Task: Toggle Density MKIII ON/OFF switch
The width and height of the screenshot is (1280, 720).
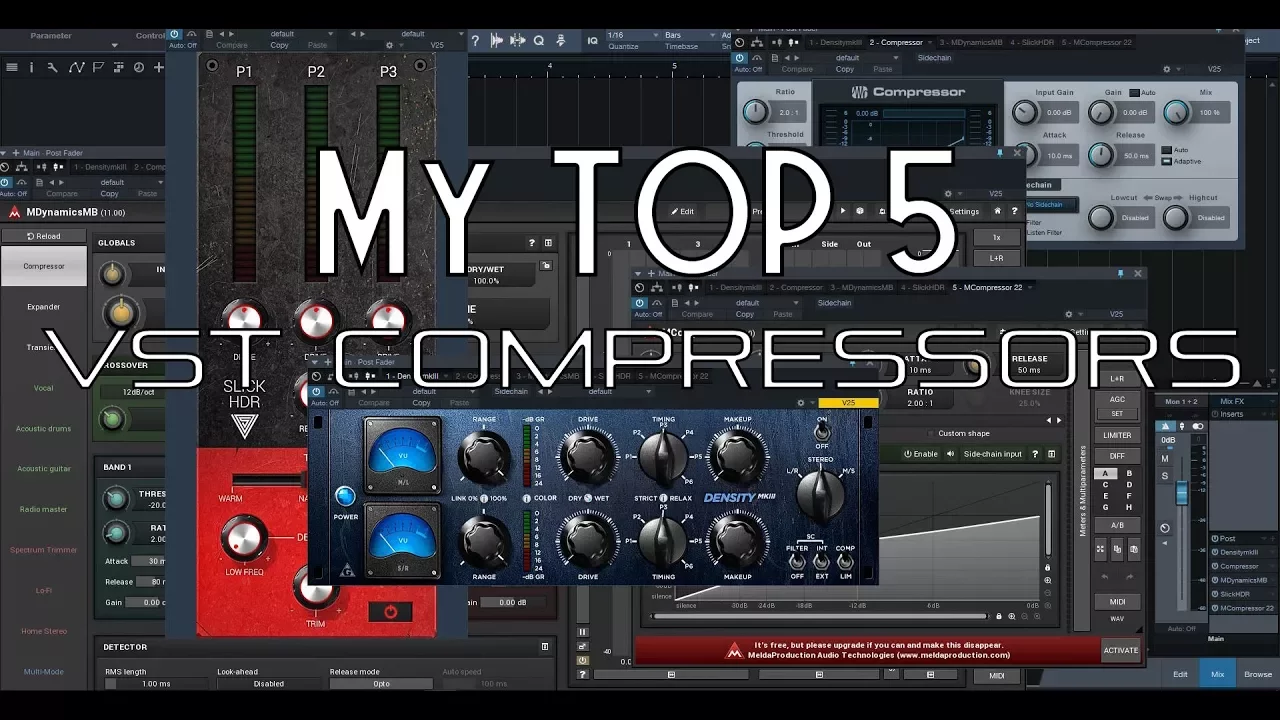Action: coord(822,434)
